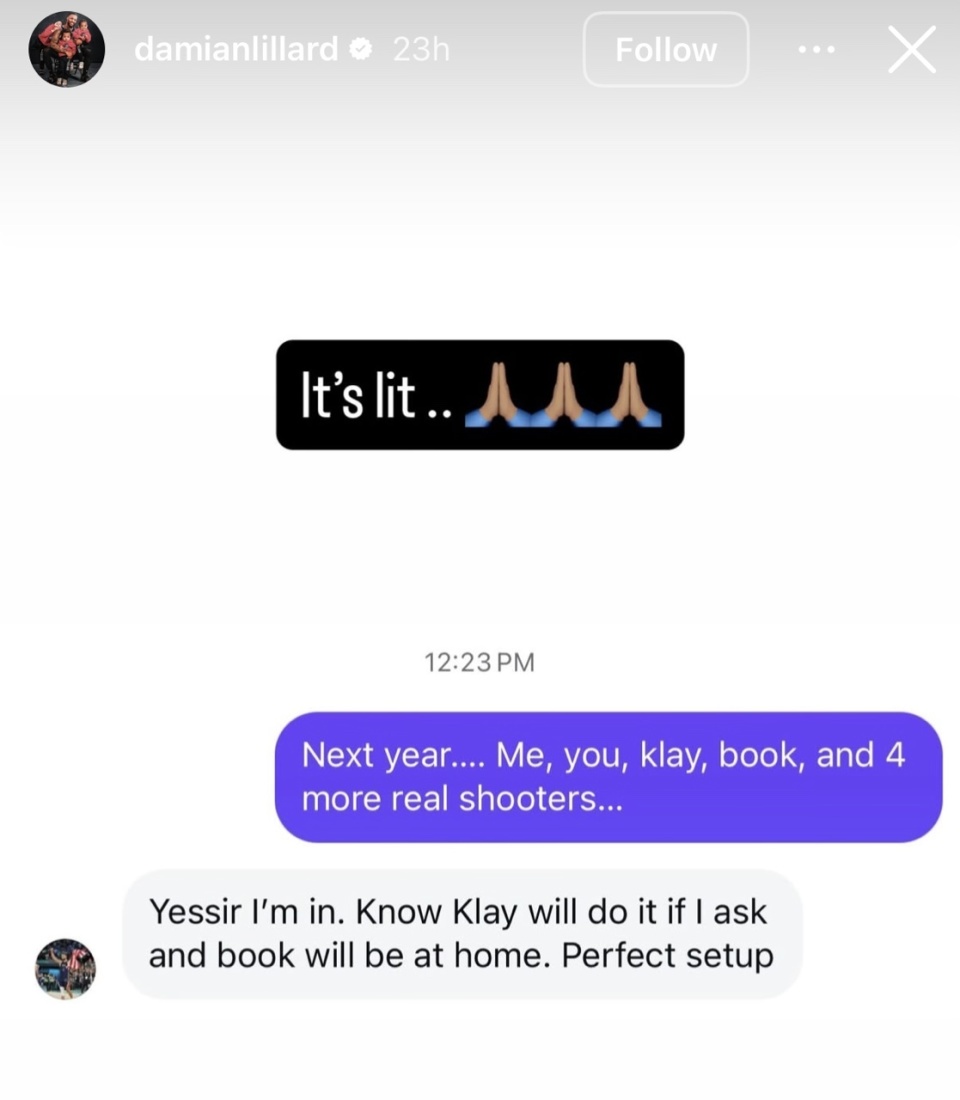This screenshot has width=960, height=1100.
Task: Click "Perfect setup" in the reply
Action: point(667,955)
